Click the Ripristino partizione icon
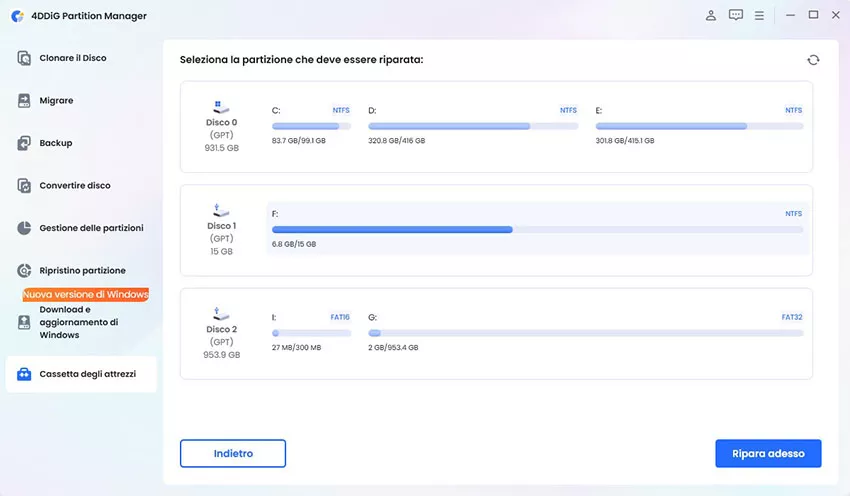 (25, 271)
